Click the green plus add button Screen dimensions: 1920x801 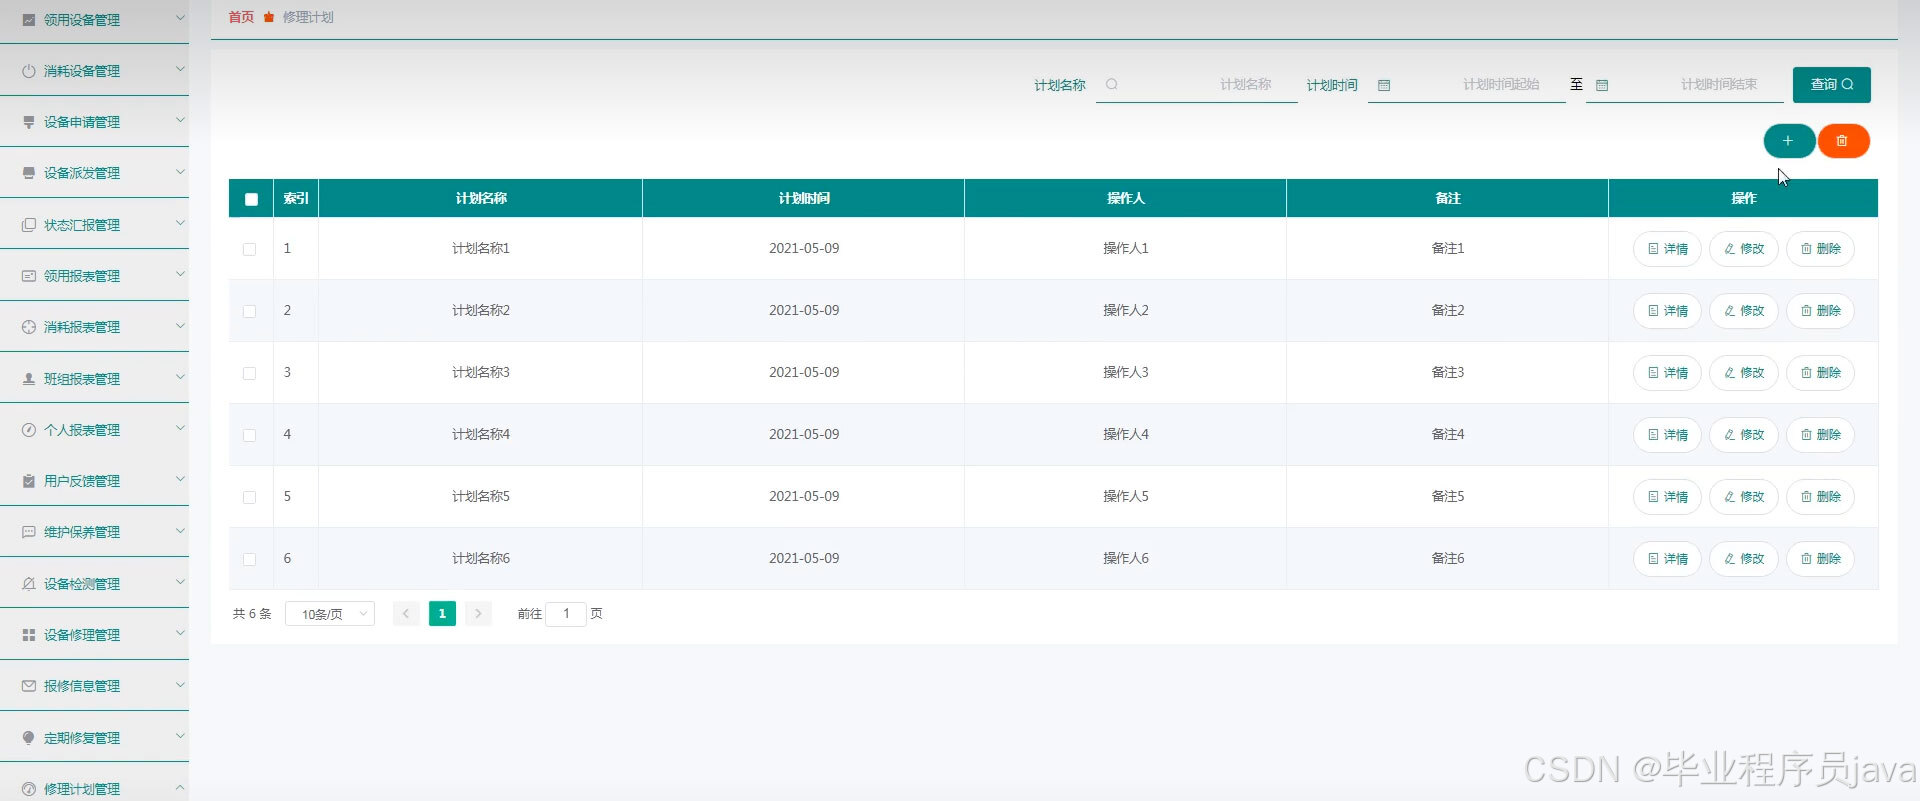(1789, 141)
